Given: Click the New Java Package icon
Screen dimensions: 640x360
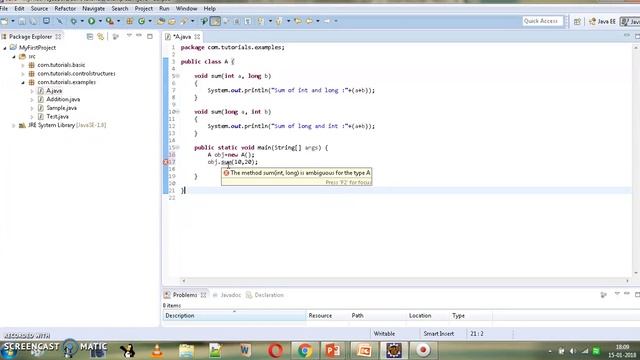Looking at the screenshot, I should tap(130, 21).
